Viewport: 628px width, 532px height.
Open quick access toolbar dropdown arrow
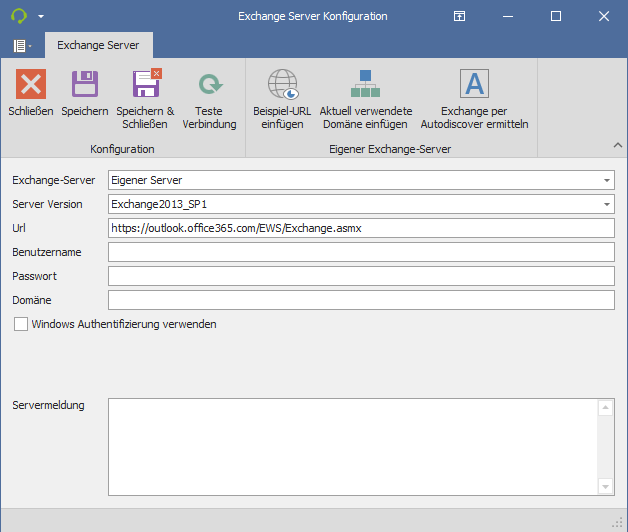point(41,17)
